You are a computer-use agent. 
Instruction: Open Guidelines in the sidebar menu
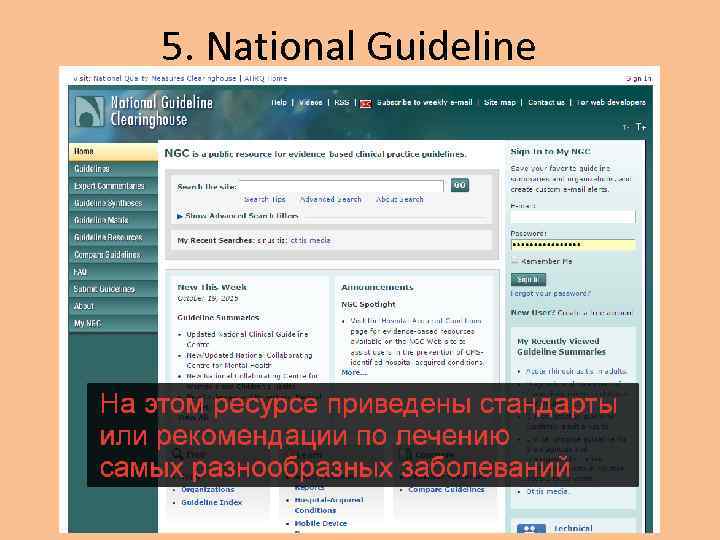click(x=113, y=169)
